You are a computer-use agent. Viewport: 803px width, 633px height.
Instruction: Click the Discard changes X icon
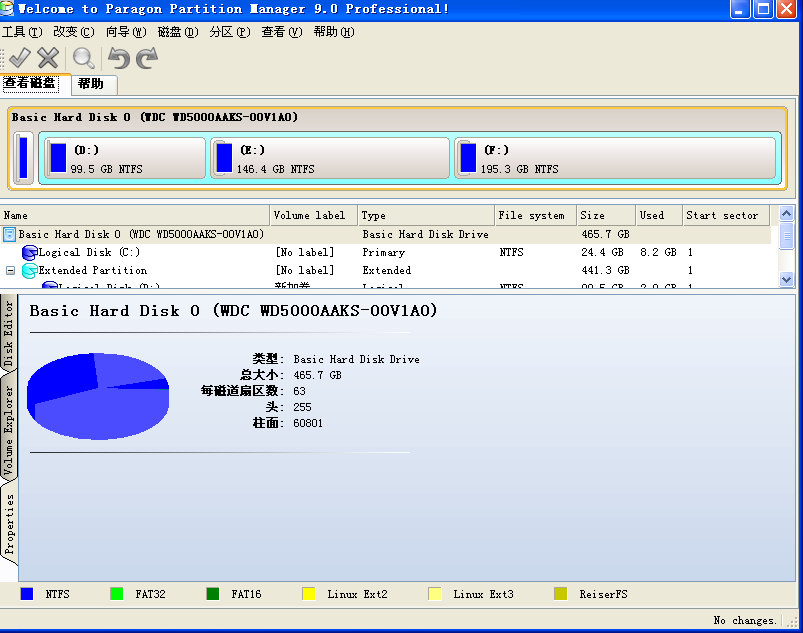pos(48,58)
